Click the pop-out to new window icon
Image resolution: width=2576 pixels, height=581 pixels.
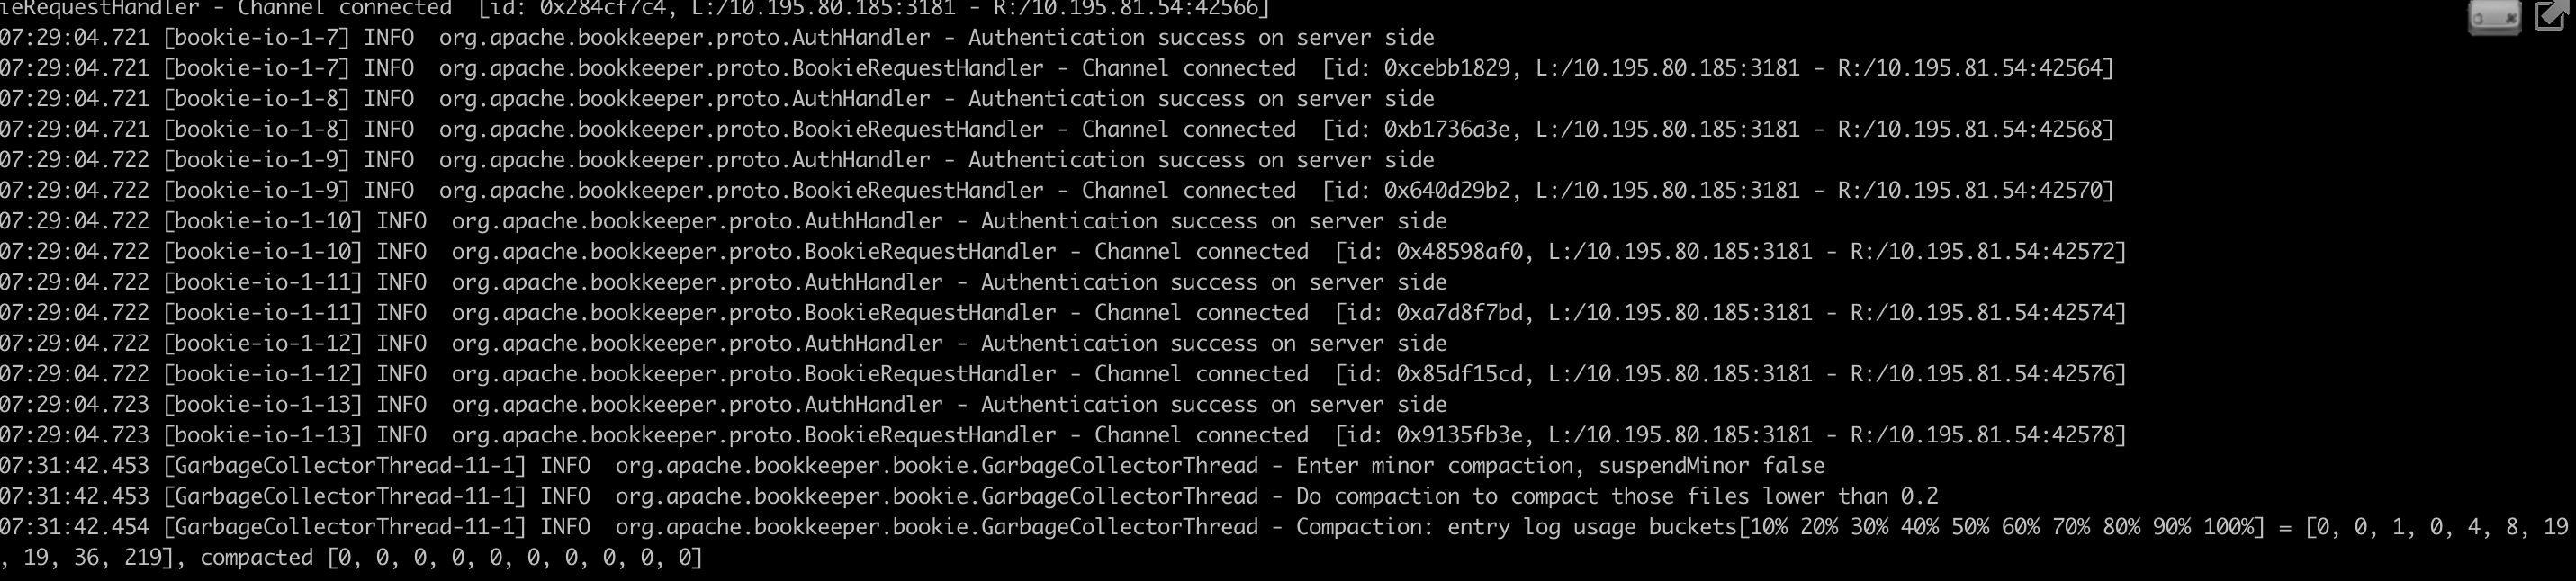(2553, 16)
